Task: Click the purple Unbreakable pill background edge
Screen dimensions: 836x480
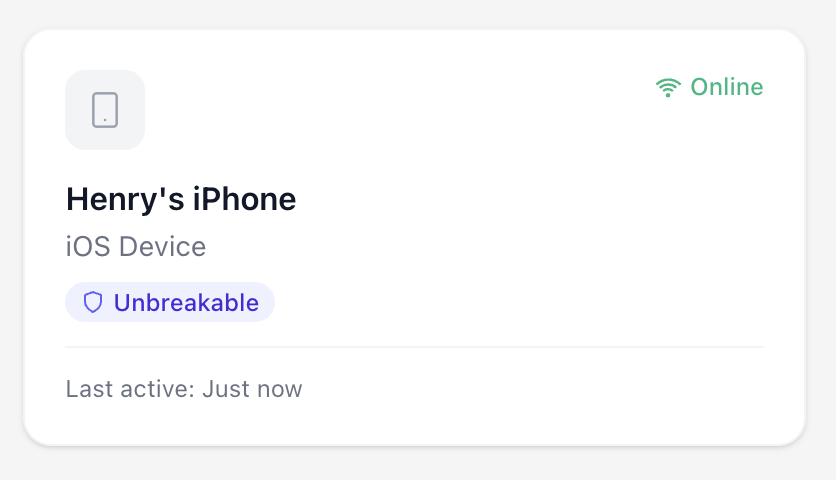Action: tap(268, 302)
